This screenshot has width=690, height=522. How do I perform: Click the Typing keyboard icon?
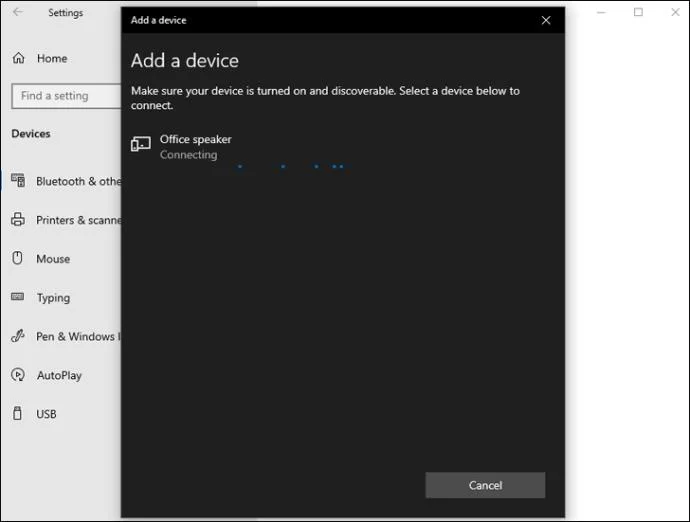(18, 297)
